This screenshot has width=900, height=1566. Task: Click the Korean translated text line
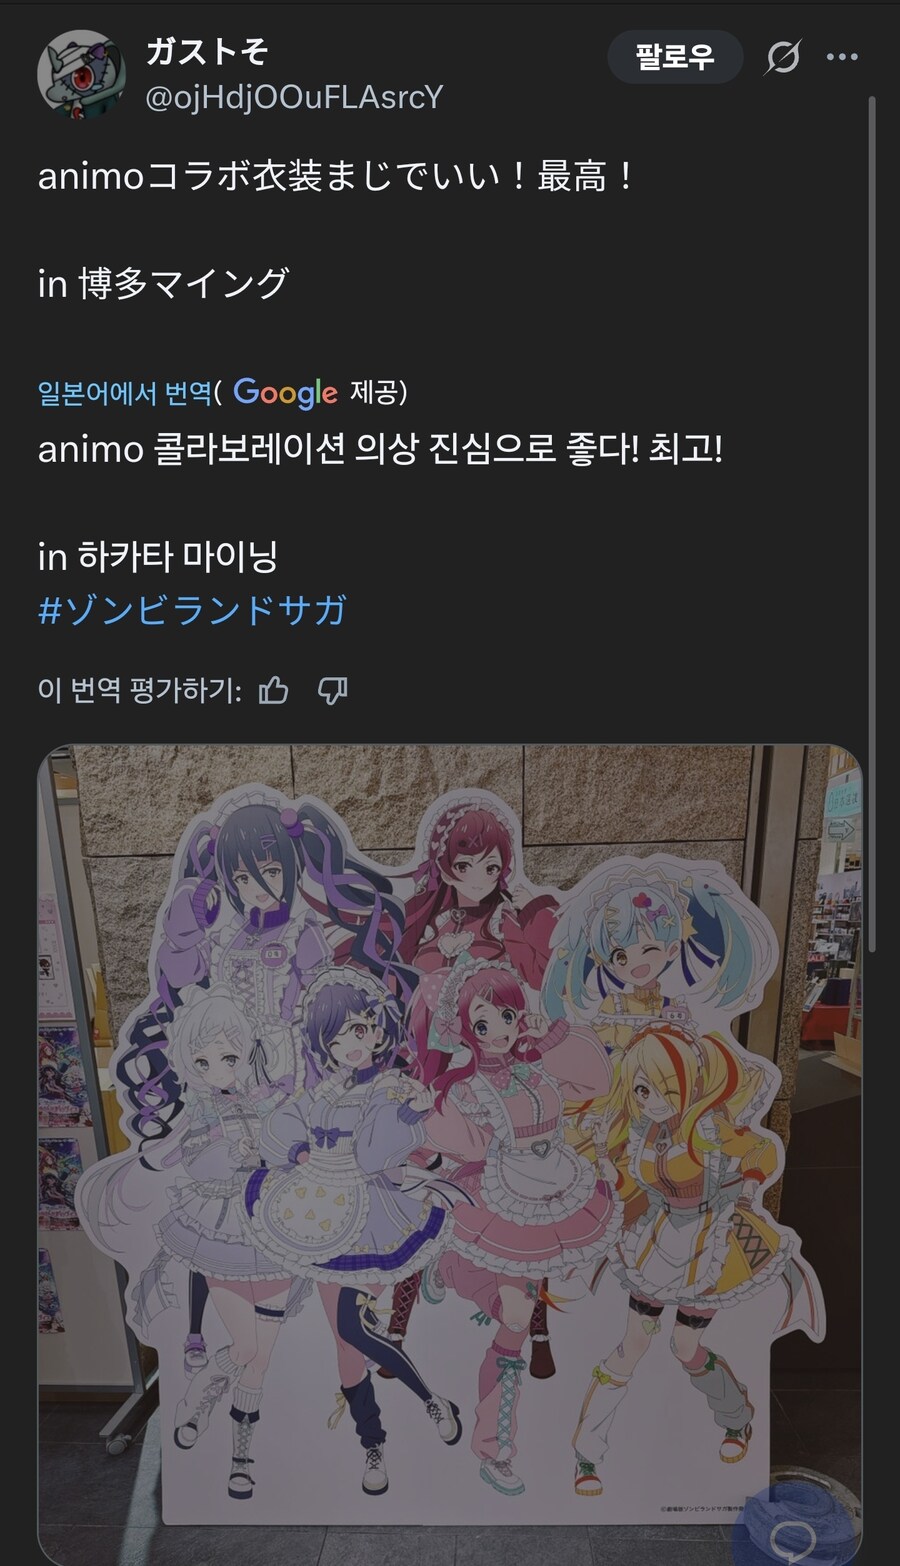click(380, 448)
